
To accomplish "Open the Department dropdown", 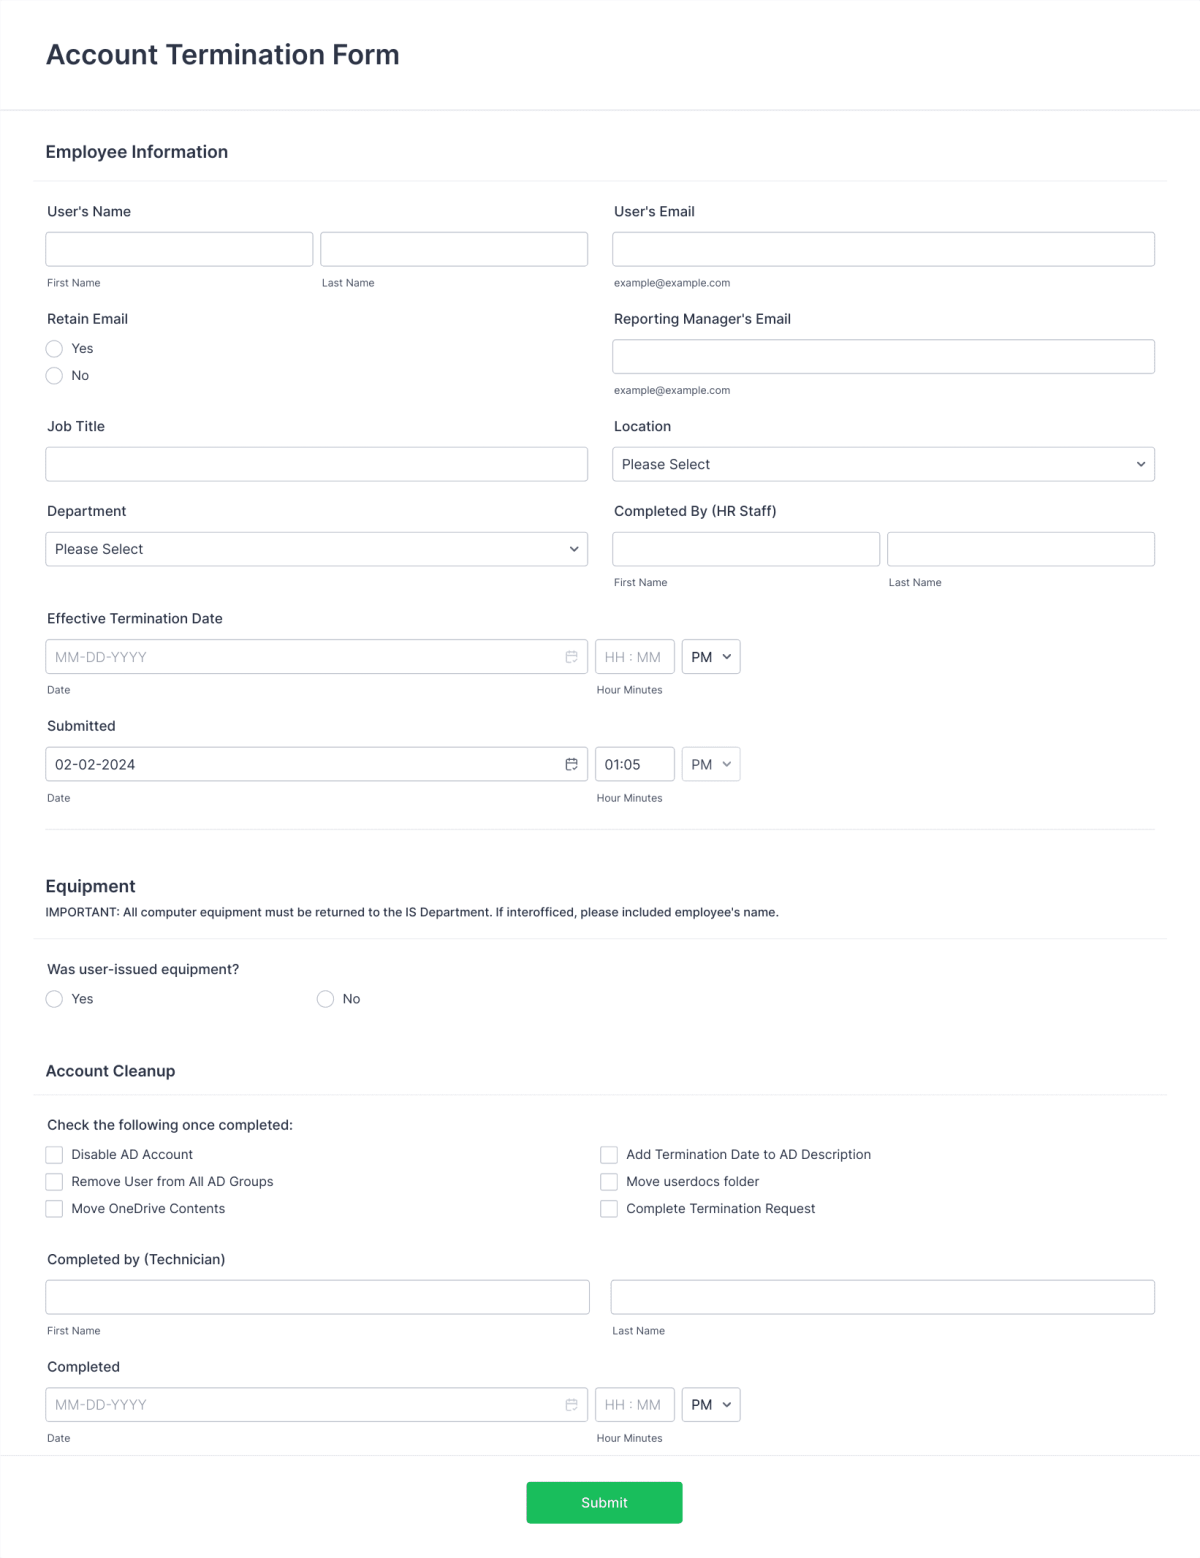I will [316, 548].
